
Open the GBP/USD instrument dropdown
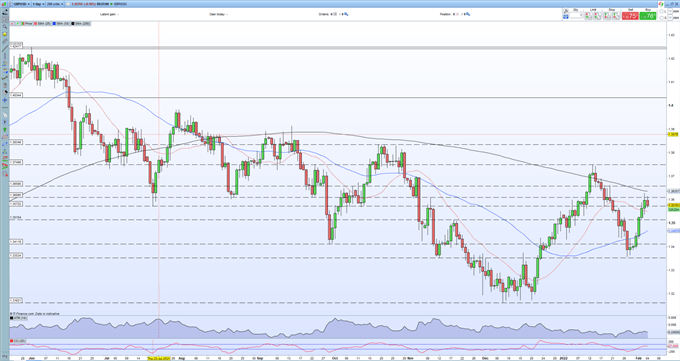[x=22, y=4]
